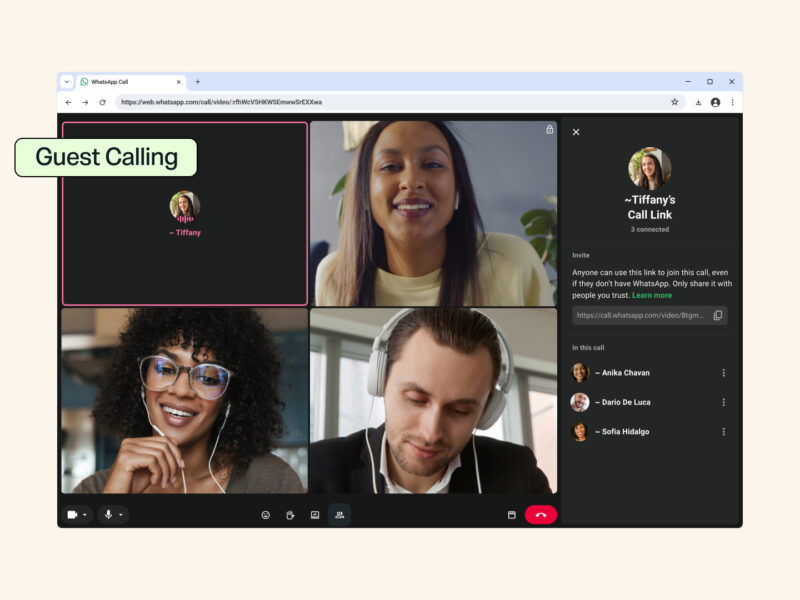The width and height of the screenshot is (800, 600).
Task: Click Tiffany's profile picture in the side panel
Action: [649, 168]
